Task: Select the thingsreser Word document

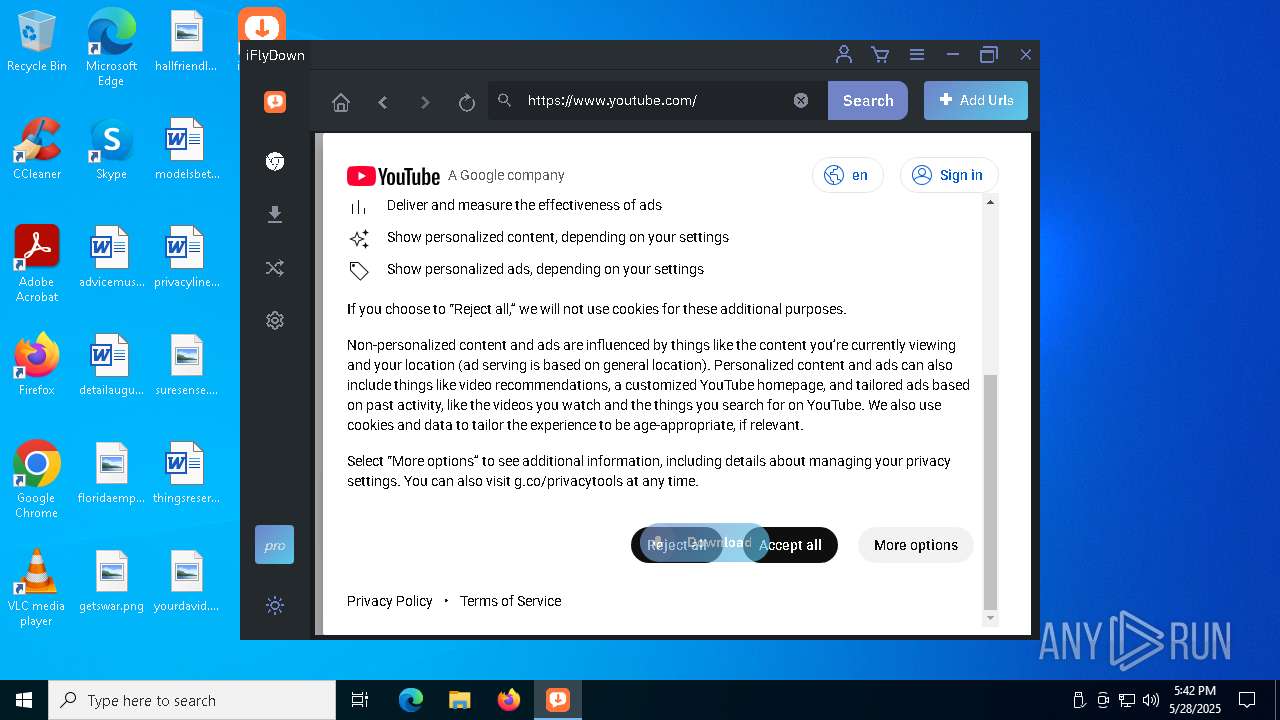Action: (x=186, y=473)
